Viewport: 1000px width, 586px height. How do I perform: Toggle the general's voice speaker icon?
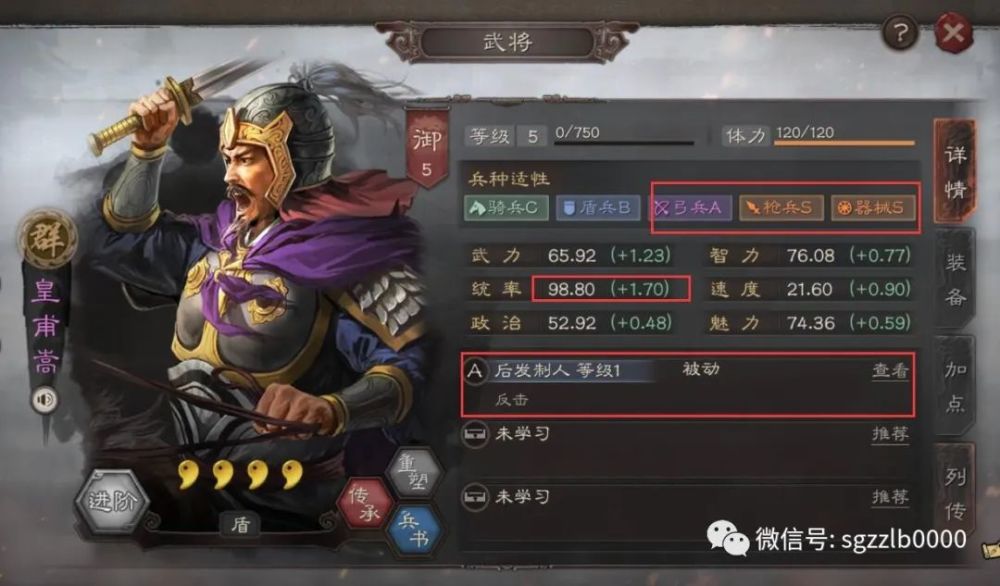coord(45,400)
